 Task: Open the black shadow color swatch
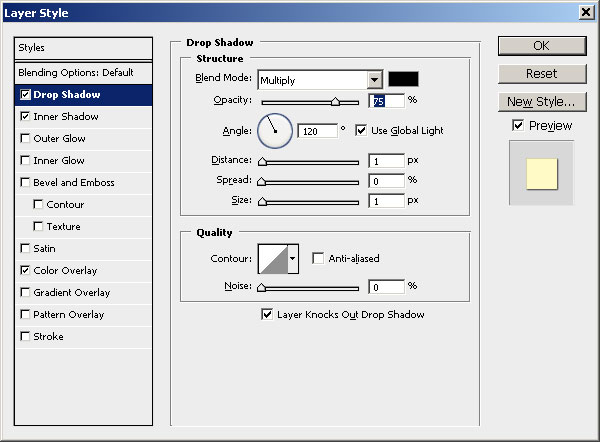(x=403, y=79)
